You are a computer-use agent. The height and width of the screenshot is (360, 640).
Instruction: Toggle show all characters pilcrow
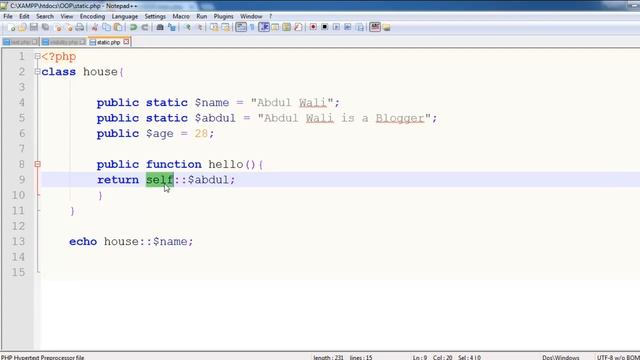coord(252,27)
